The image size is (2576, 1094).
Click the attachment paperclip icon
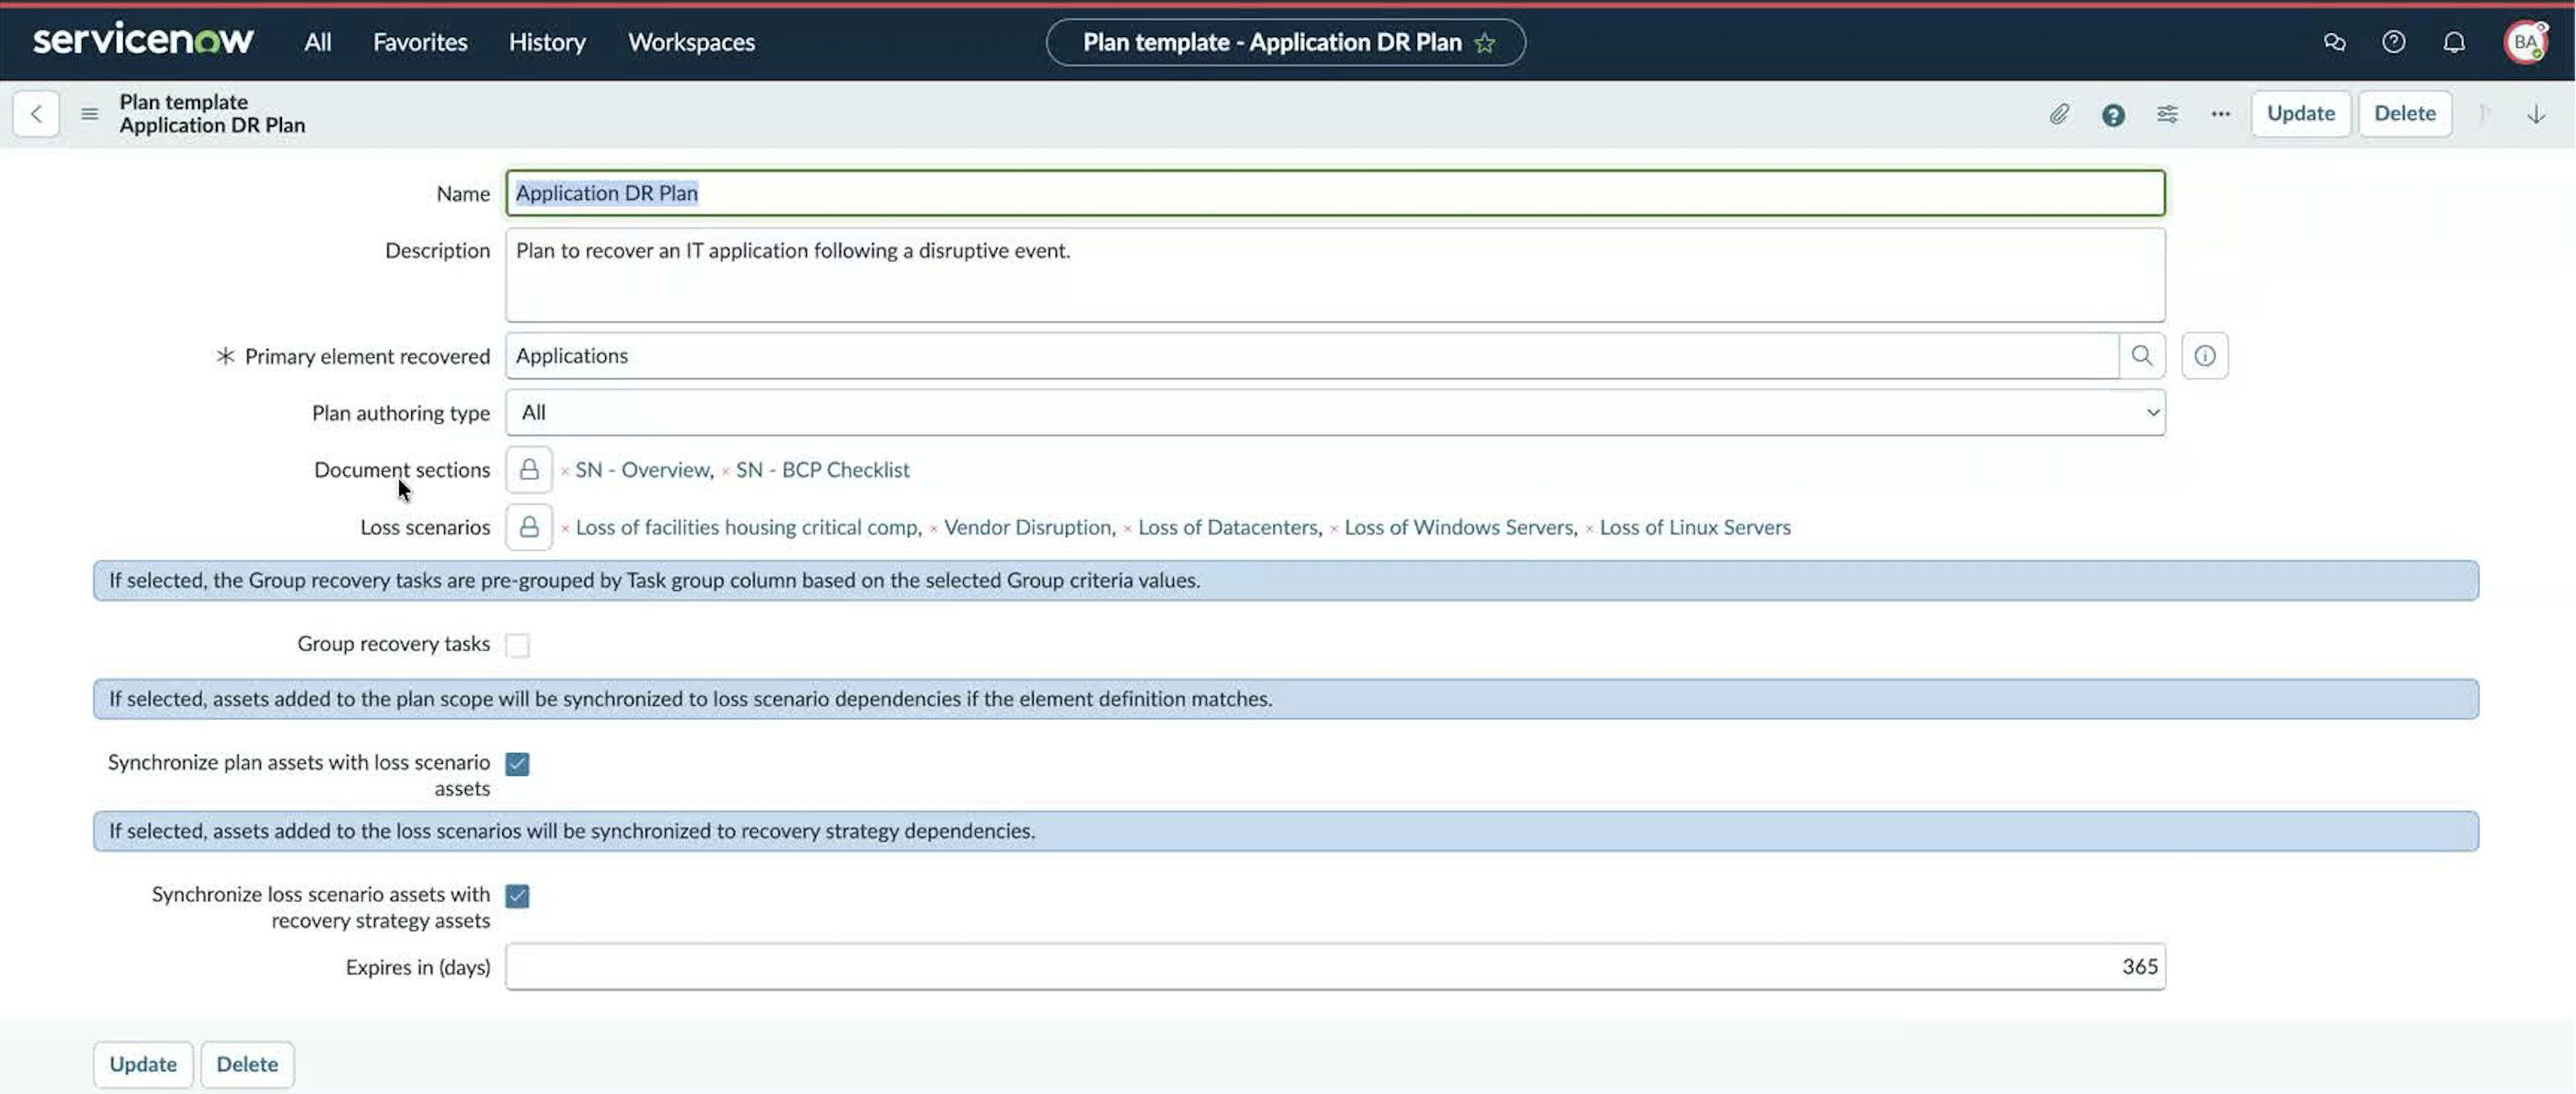2059,114
